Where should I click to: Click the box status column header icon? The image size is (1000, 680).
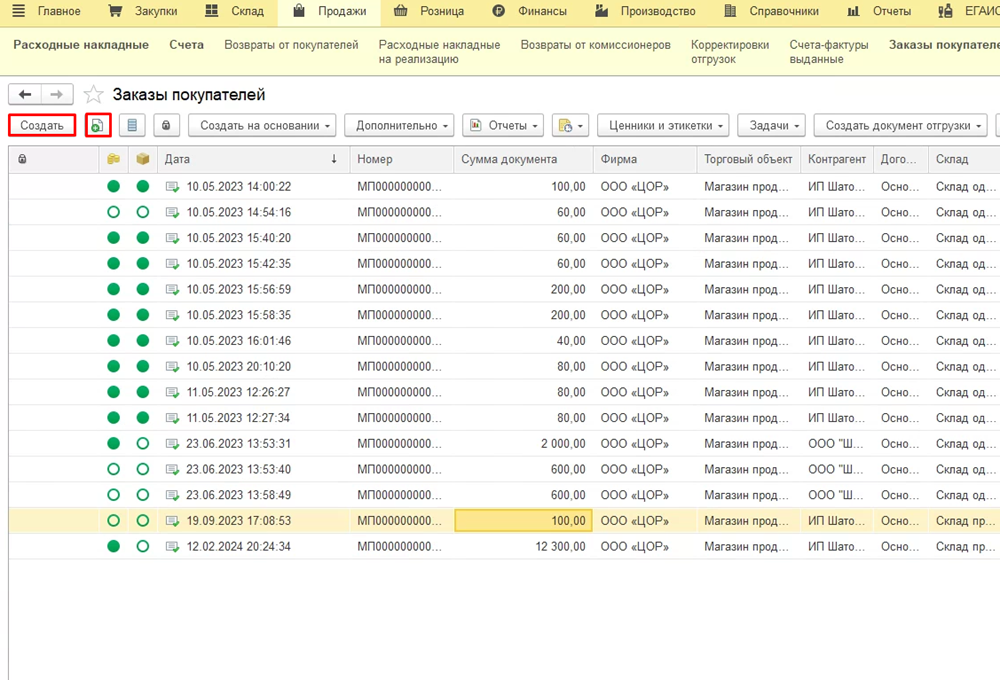pos(143,159)
